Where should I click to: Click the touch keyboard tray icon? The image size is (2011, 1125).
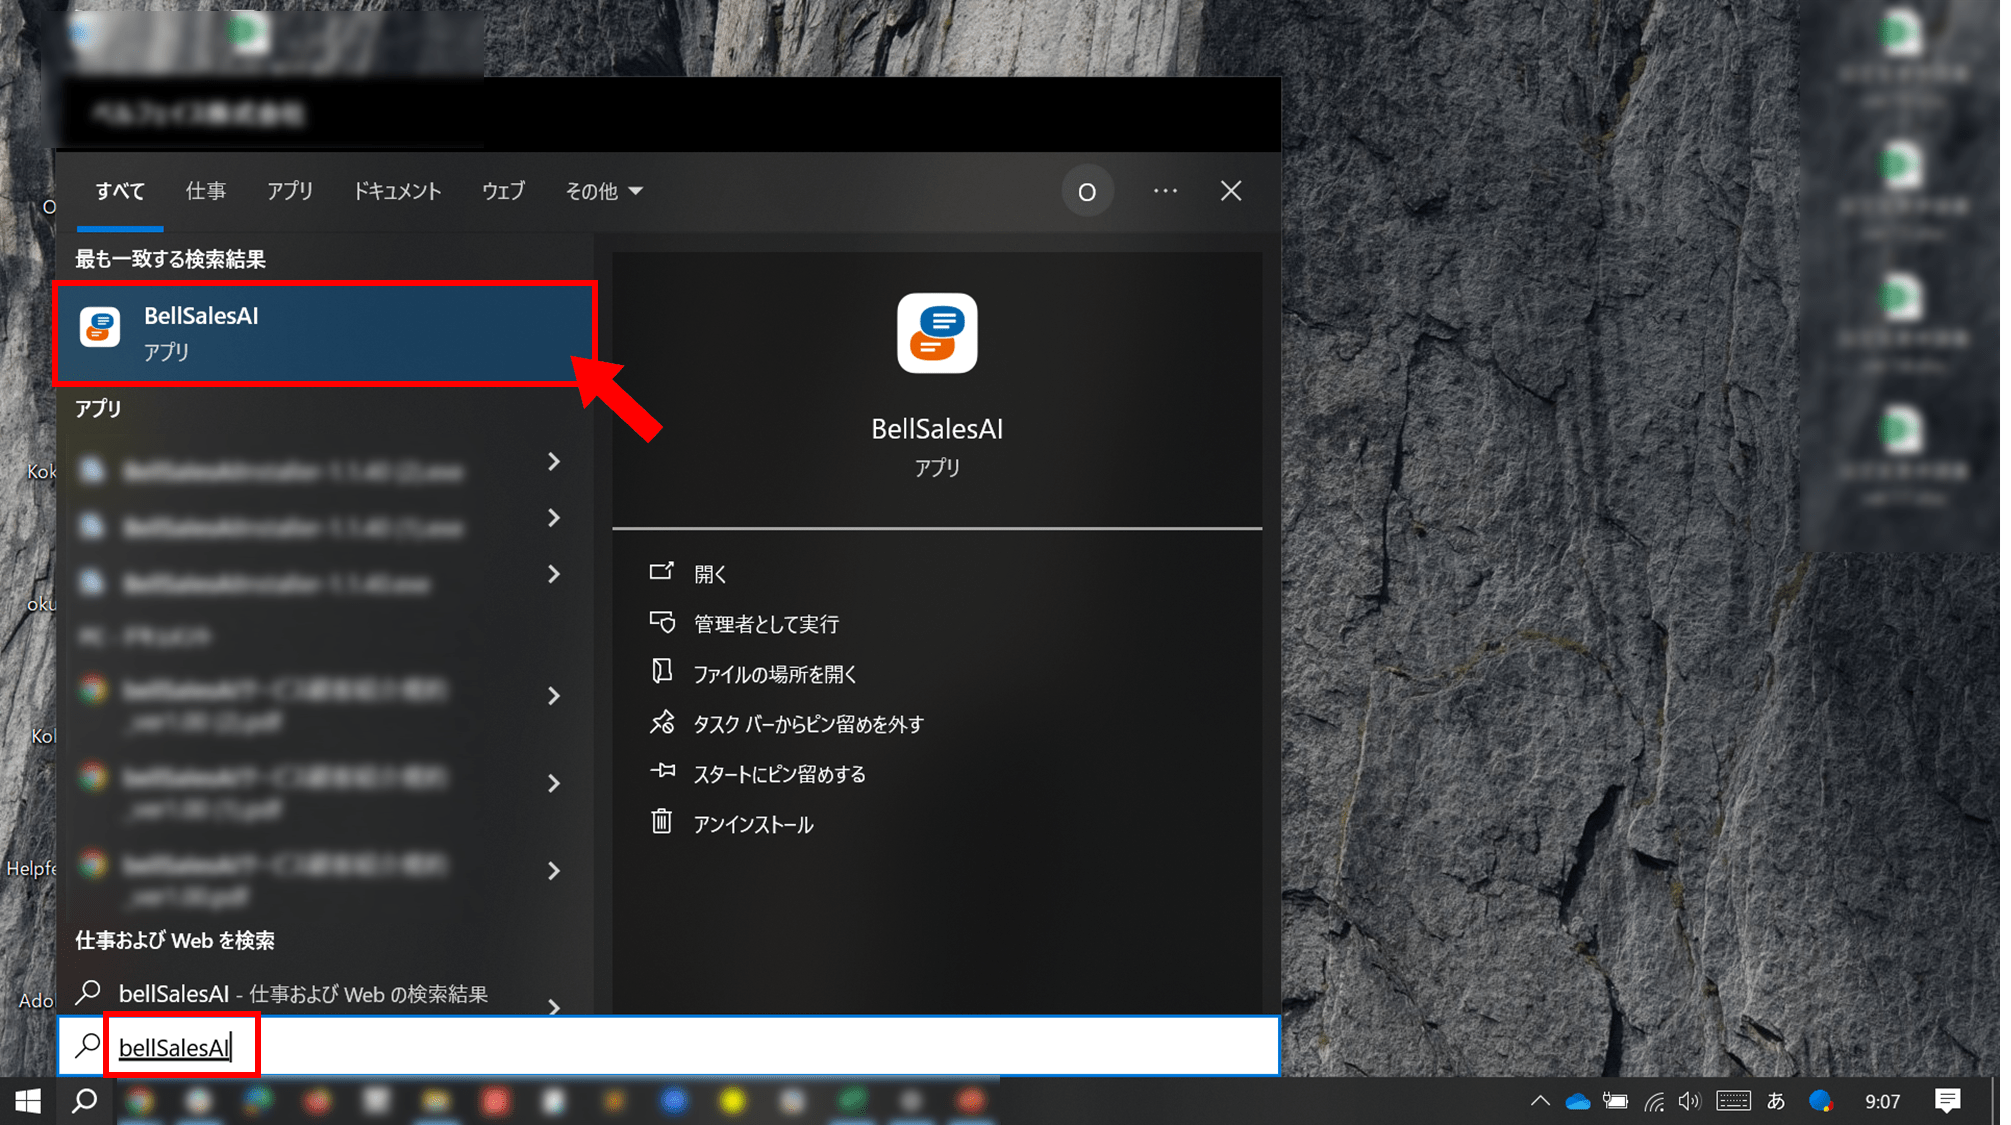point(1733,1101)
